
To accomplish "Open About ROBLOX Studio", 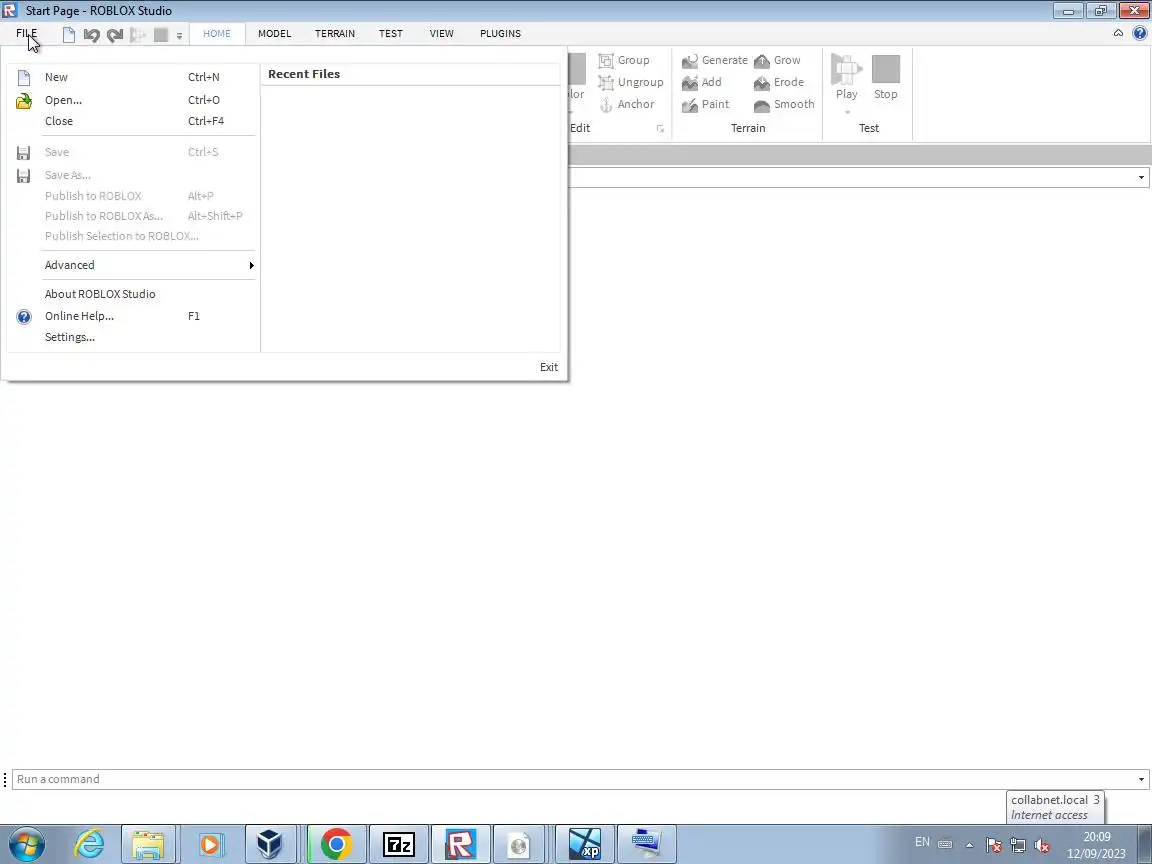I will 131,294.
